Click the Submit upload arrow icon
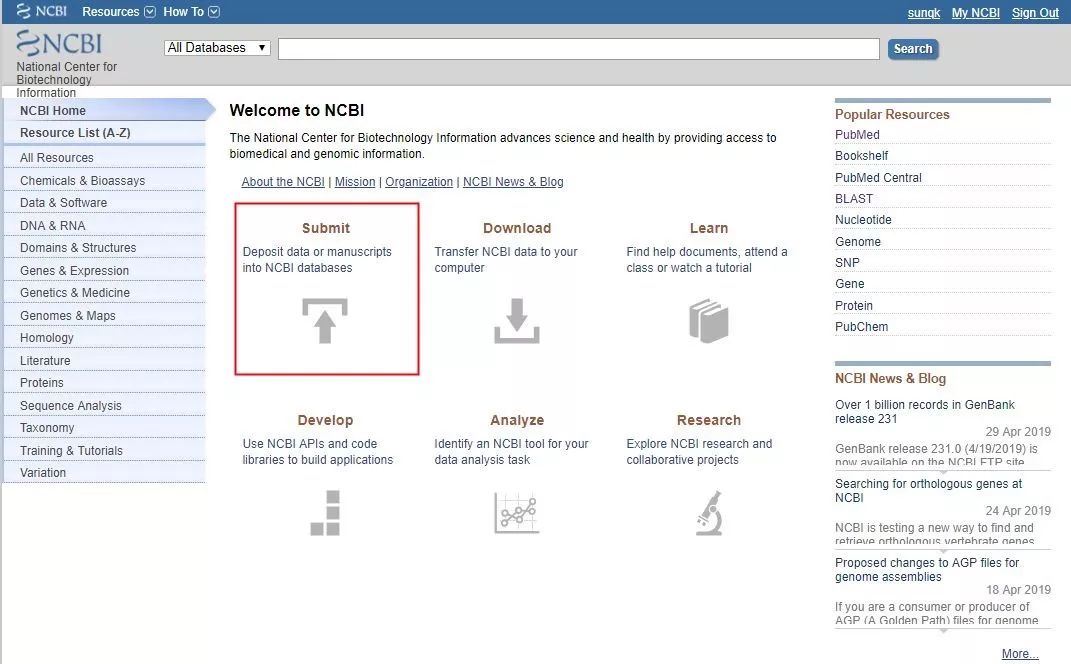The height and width of the screenshot is (664, 1071). point(325,320)
